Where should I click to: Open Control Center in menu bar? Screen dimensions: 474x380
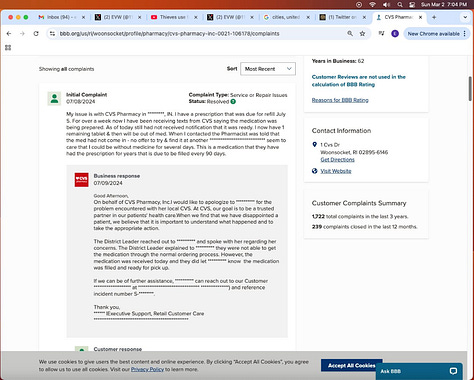point(412,5)
